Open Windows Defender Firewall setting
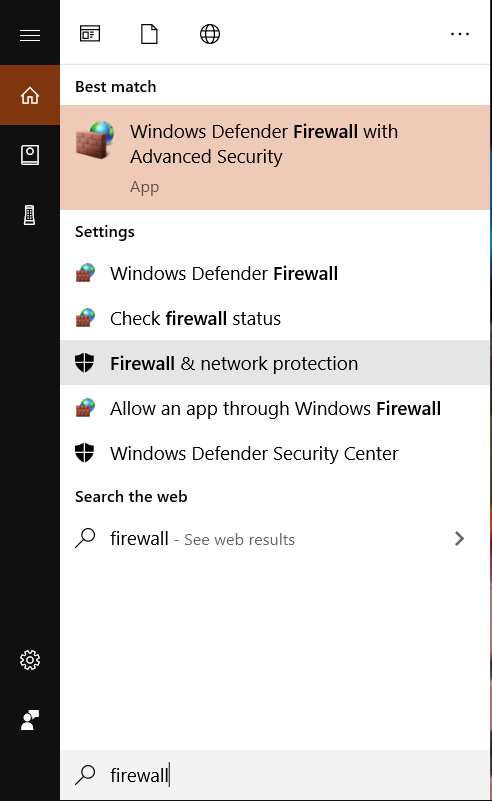This screenshot has width=492, height=801. click(x=275, y=273)
